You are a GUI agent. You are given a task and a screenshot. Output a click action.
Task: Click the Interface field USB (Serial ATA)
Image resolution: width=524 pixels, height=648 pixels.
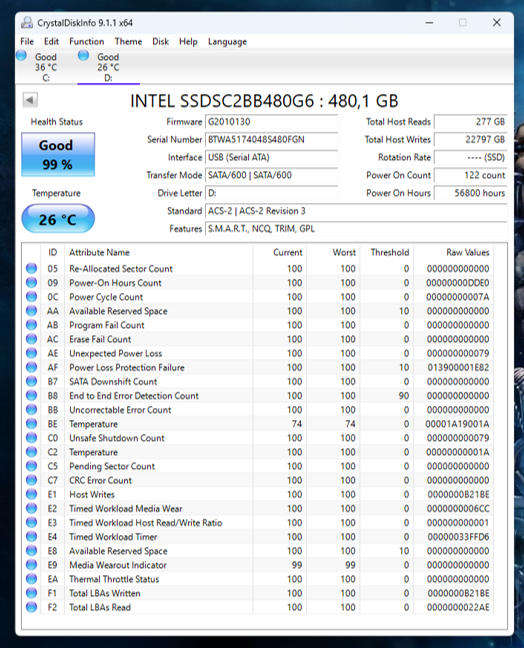click(x=272, y=157)
